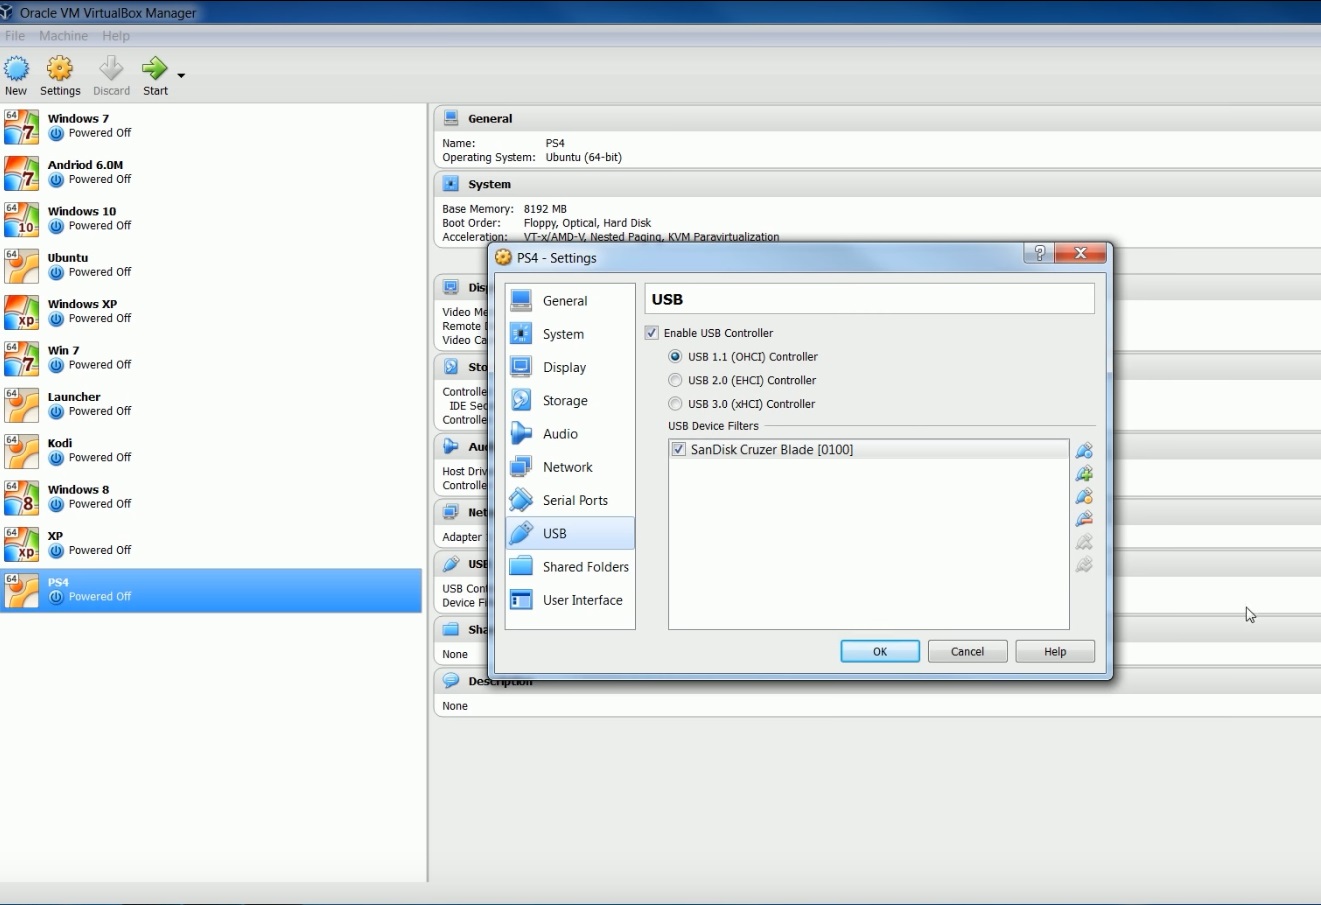
Task: Open the System settings category
Action: pos(570,334)
